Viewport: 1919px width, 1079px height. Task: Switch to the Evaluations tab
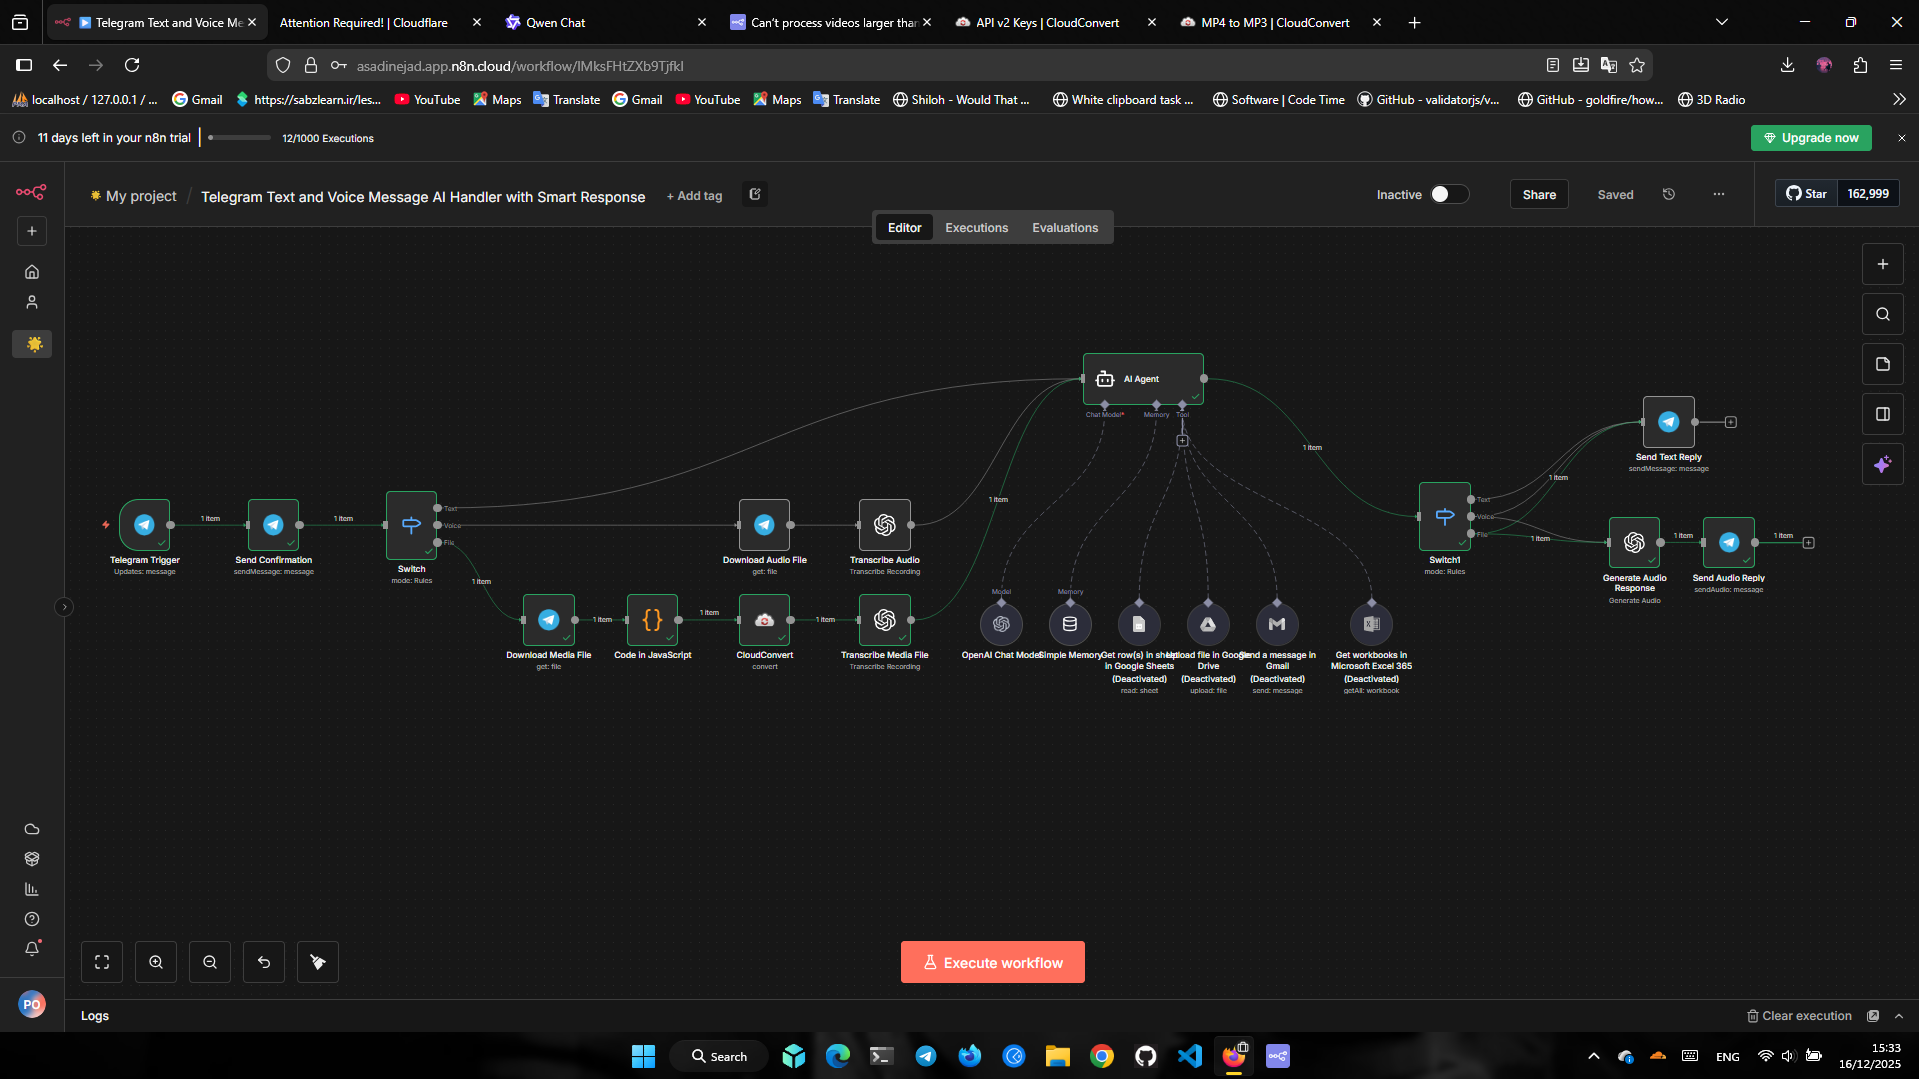click(x=1065, y=228)
